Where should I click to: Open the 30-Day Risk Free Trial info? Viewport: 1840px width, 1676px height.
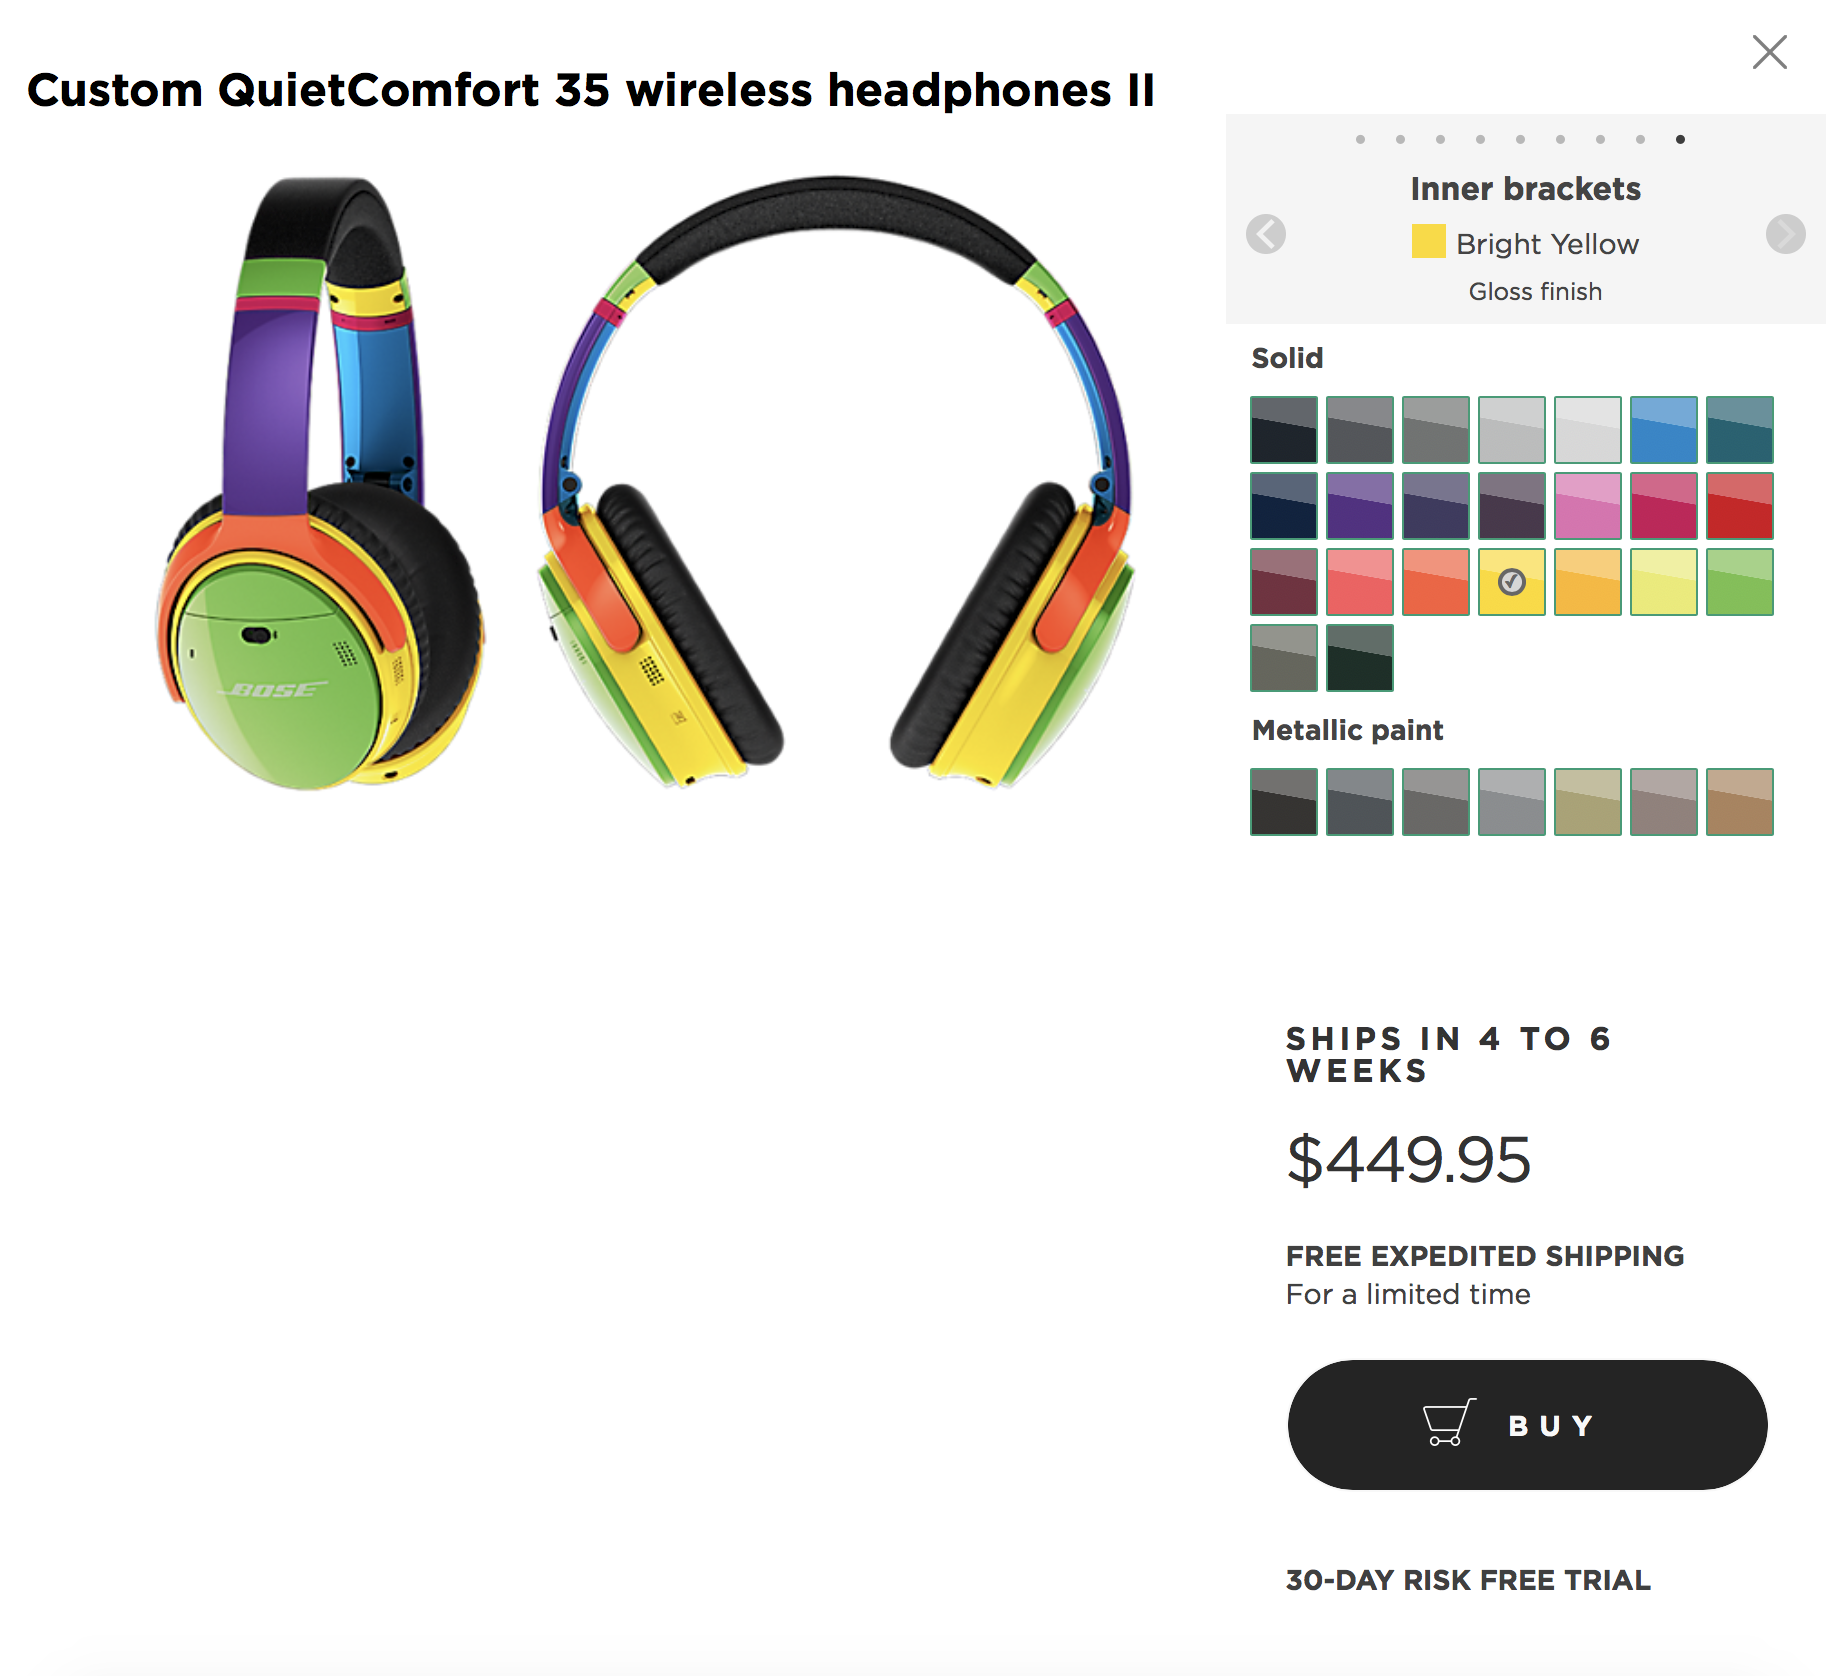point(1468,1580)
